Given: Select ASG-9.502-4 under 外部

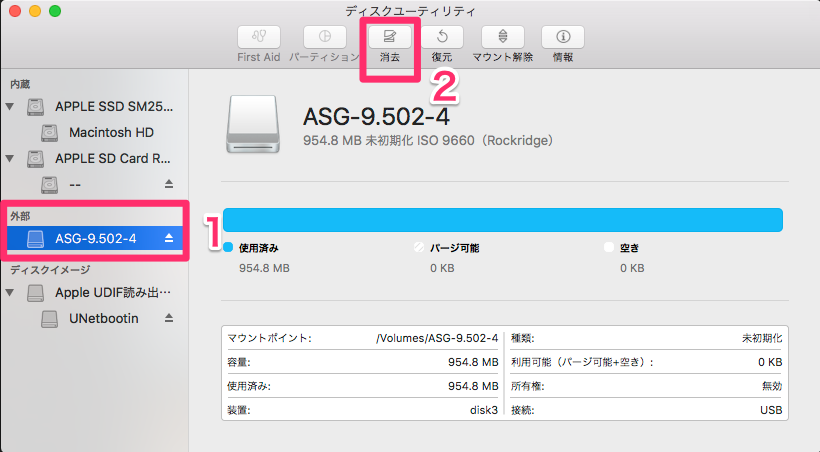Looking at the screenshot, I should tap(95, 239).
